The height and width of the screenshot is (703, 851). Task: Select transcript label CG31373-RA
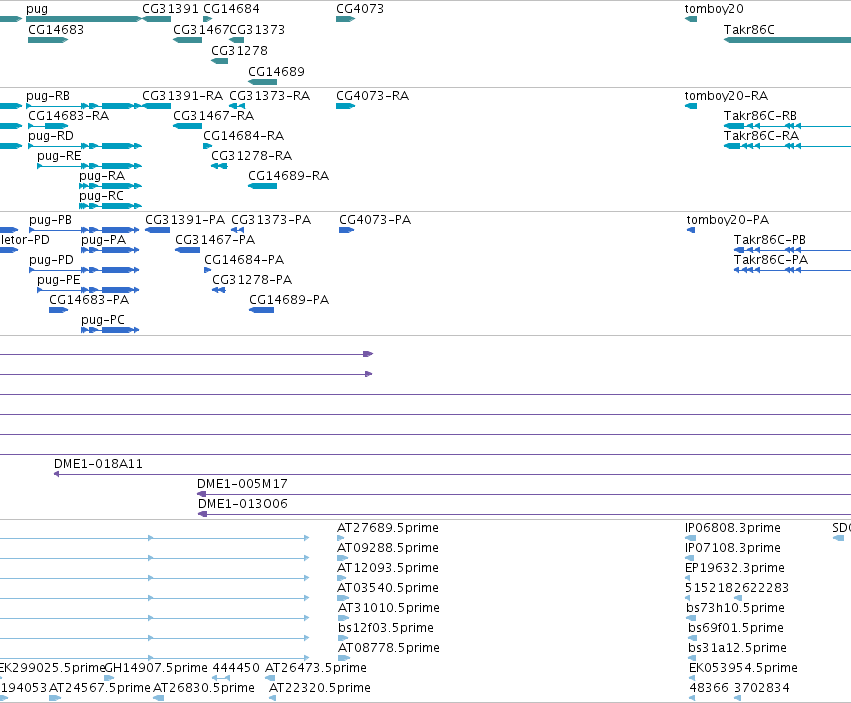pos(269,96)
